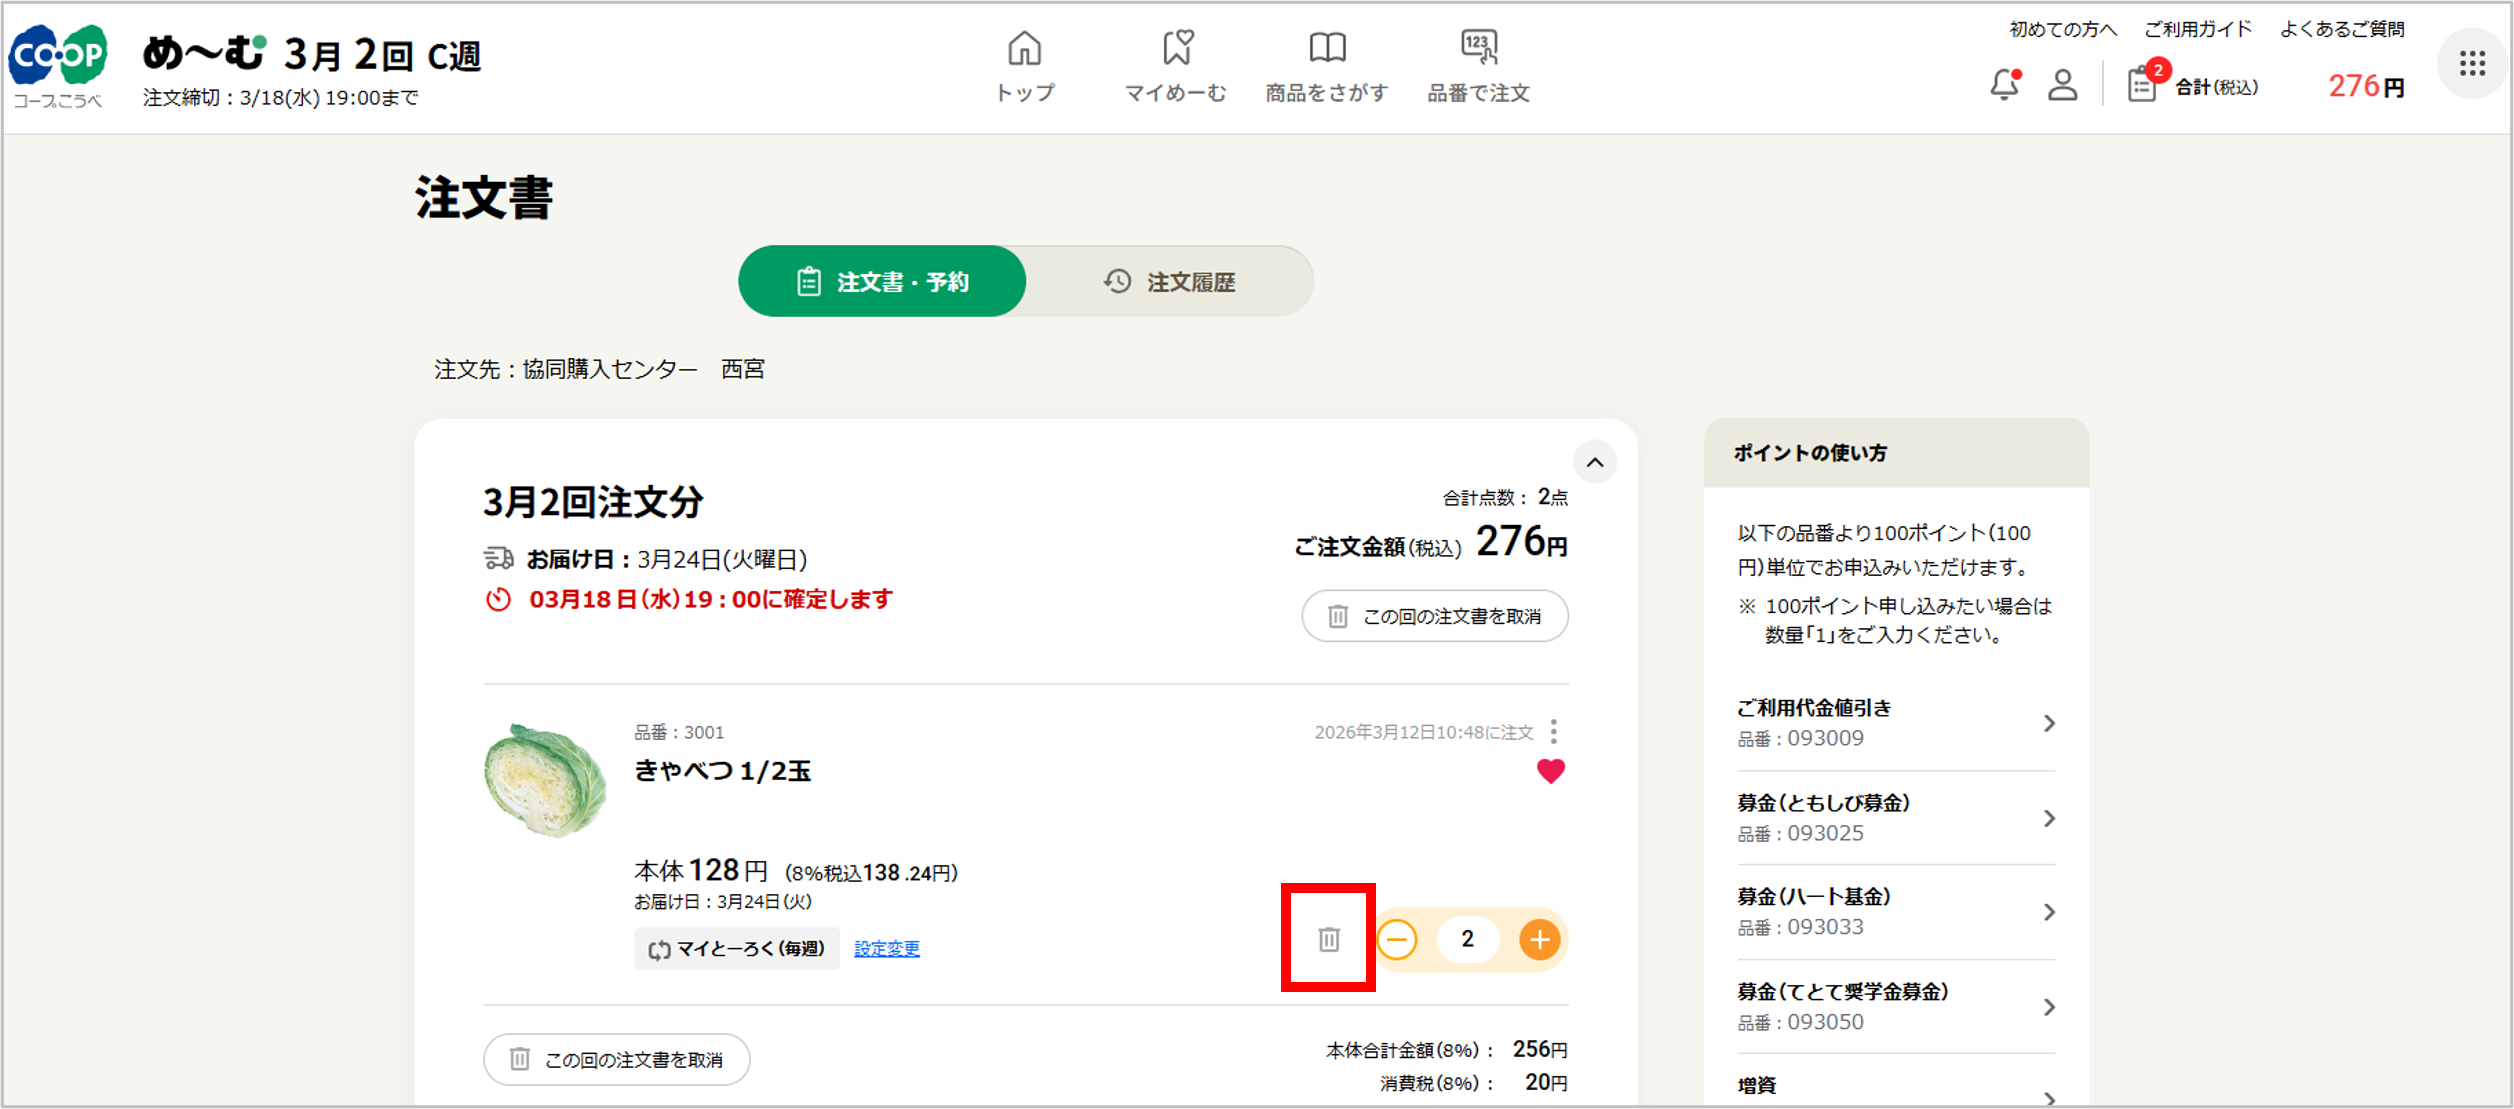Click 設定変更 link

pos(886,948)
